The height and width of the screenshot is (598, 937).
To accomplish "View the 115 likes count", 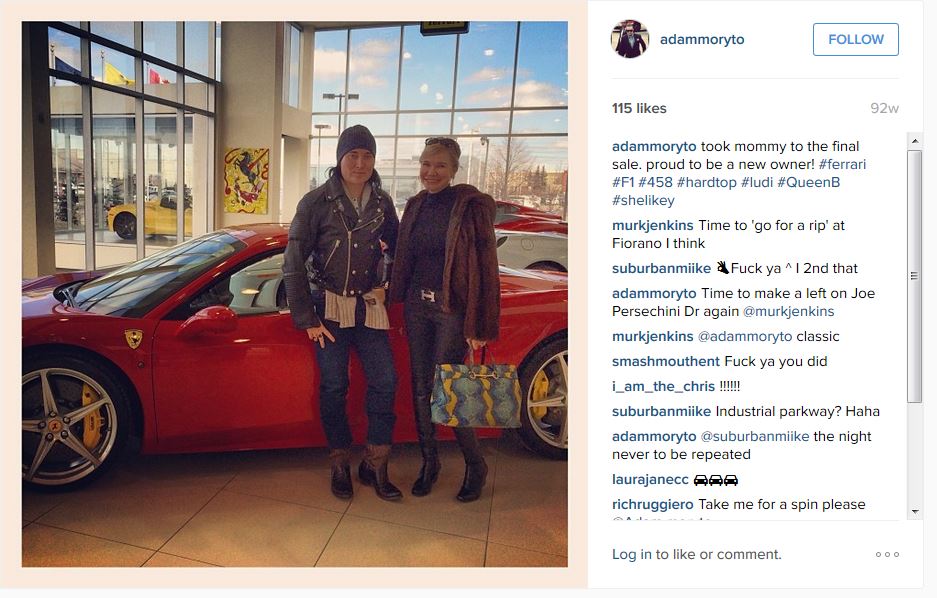I will [639, 108].
